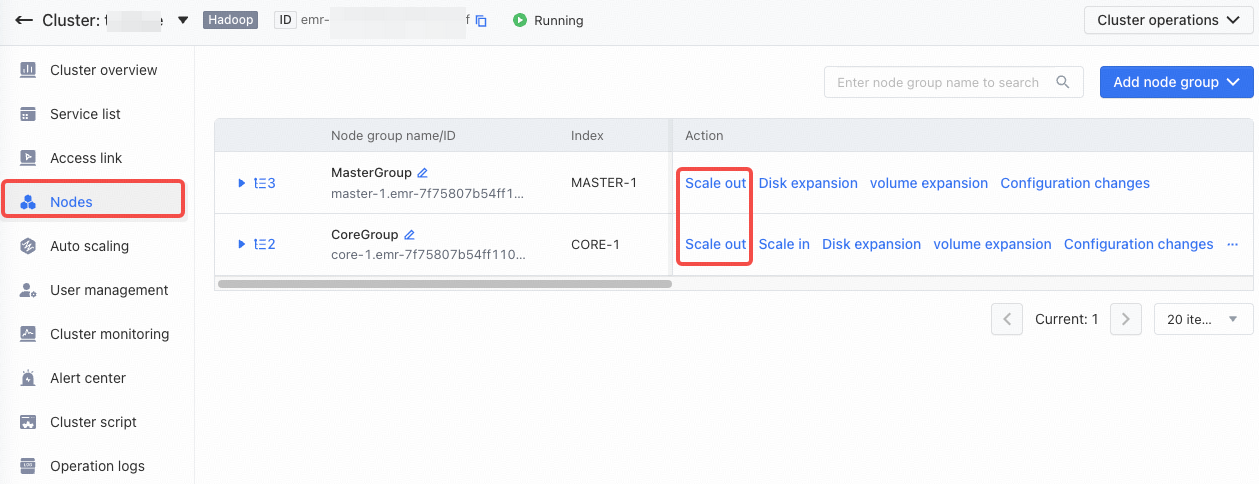This screenshot has width=1259, height=484.
Task: Expand the MasterGroup row triangle
Action: point(242,183)
